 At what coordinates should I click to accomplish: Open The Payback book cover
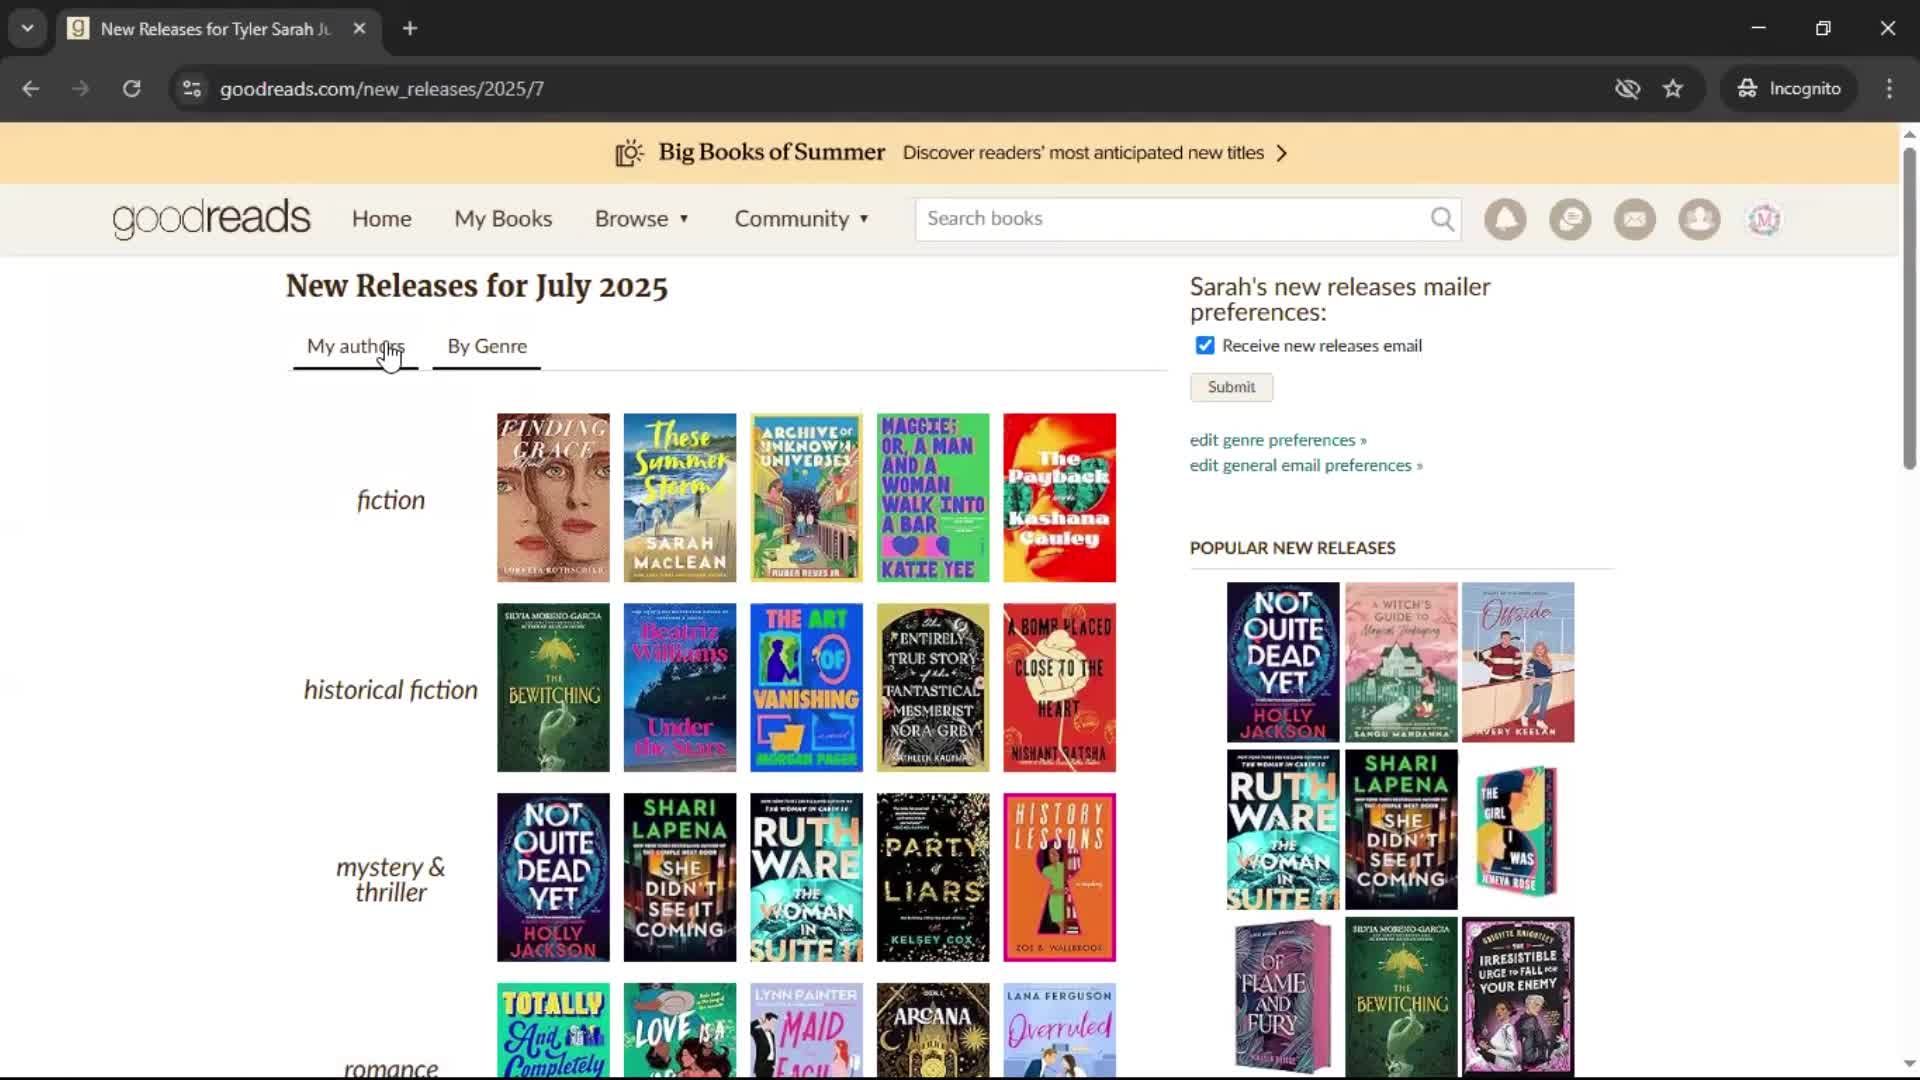[1060, 498]
